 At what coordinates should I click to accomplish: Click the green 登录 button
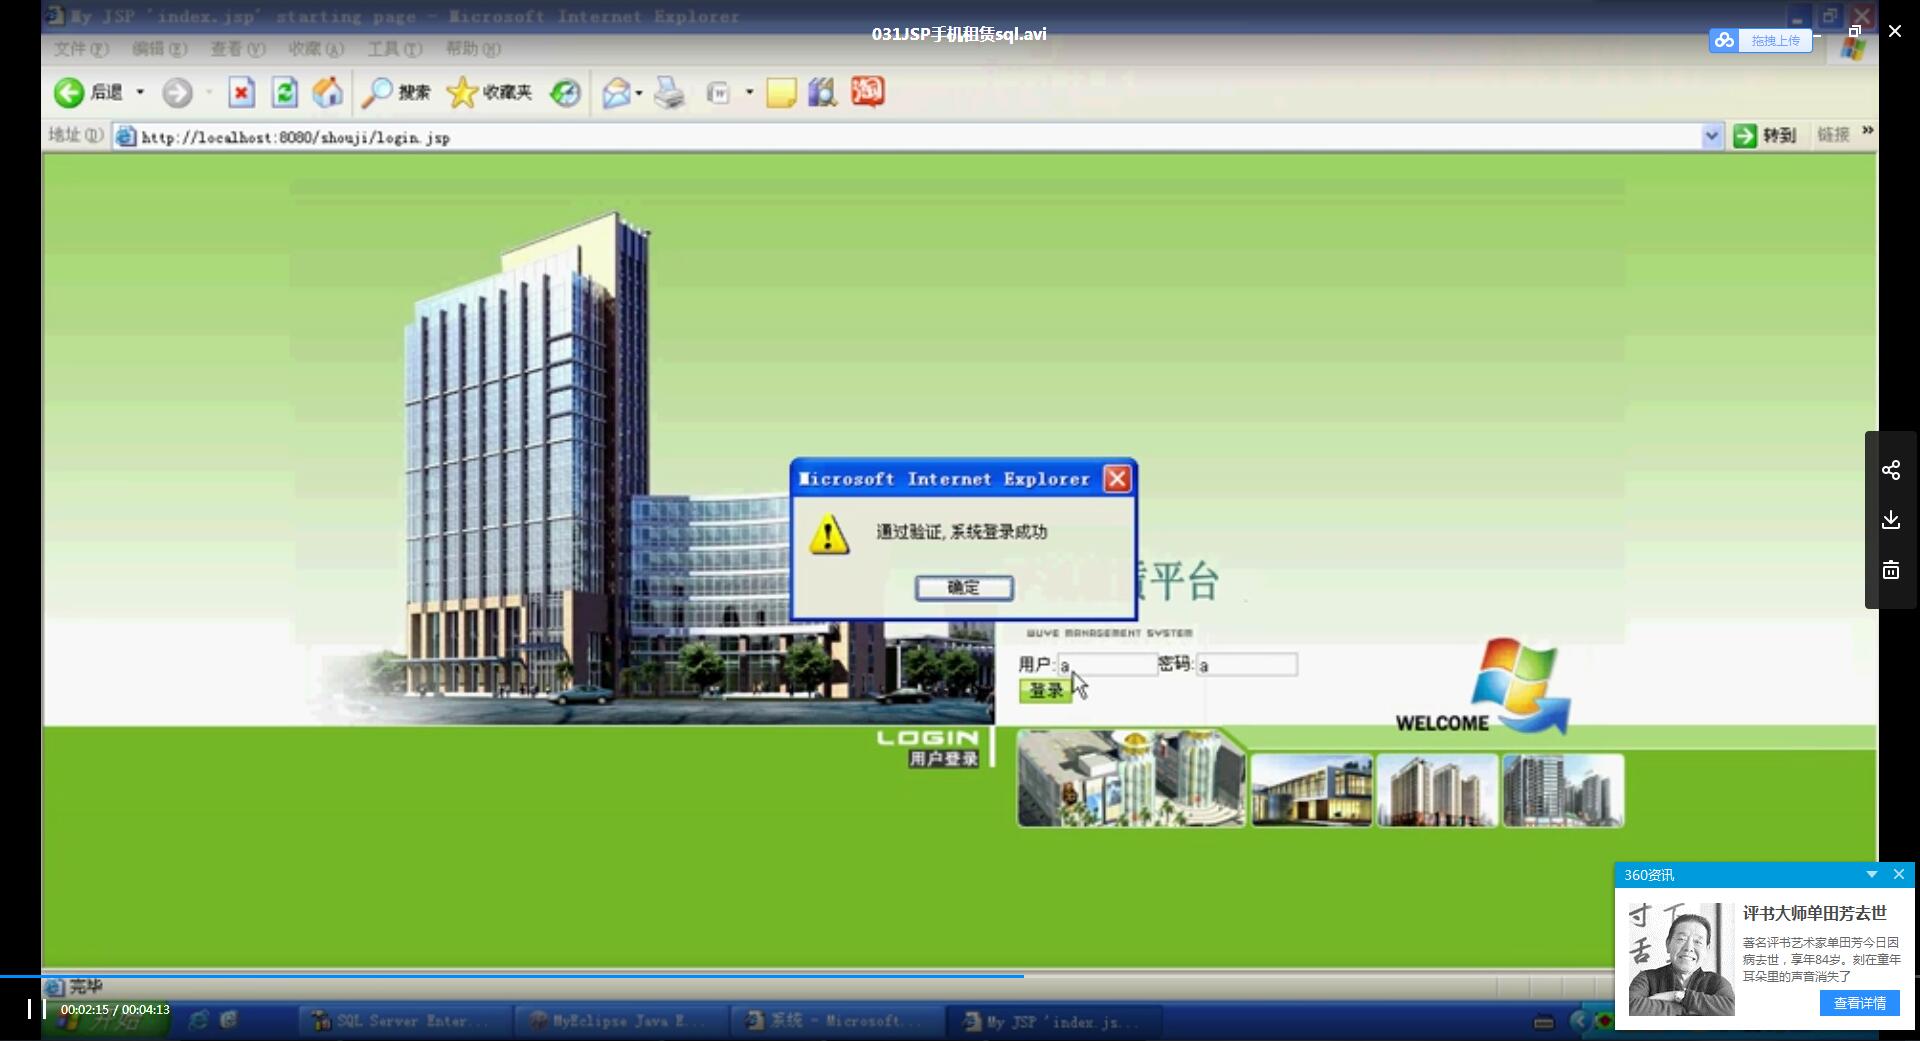(x=1046, y=691)
